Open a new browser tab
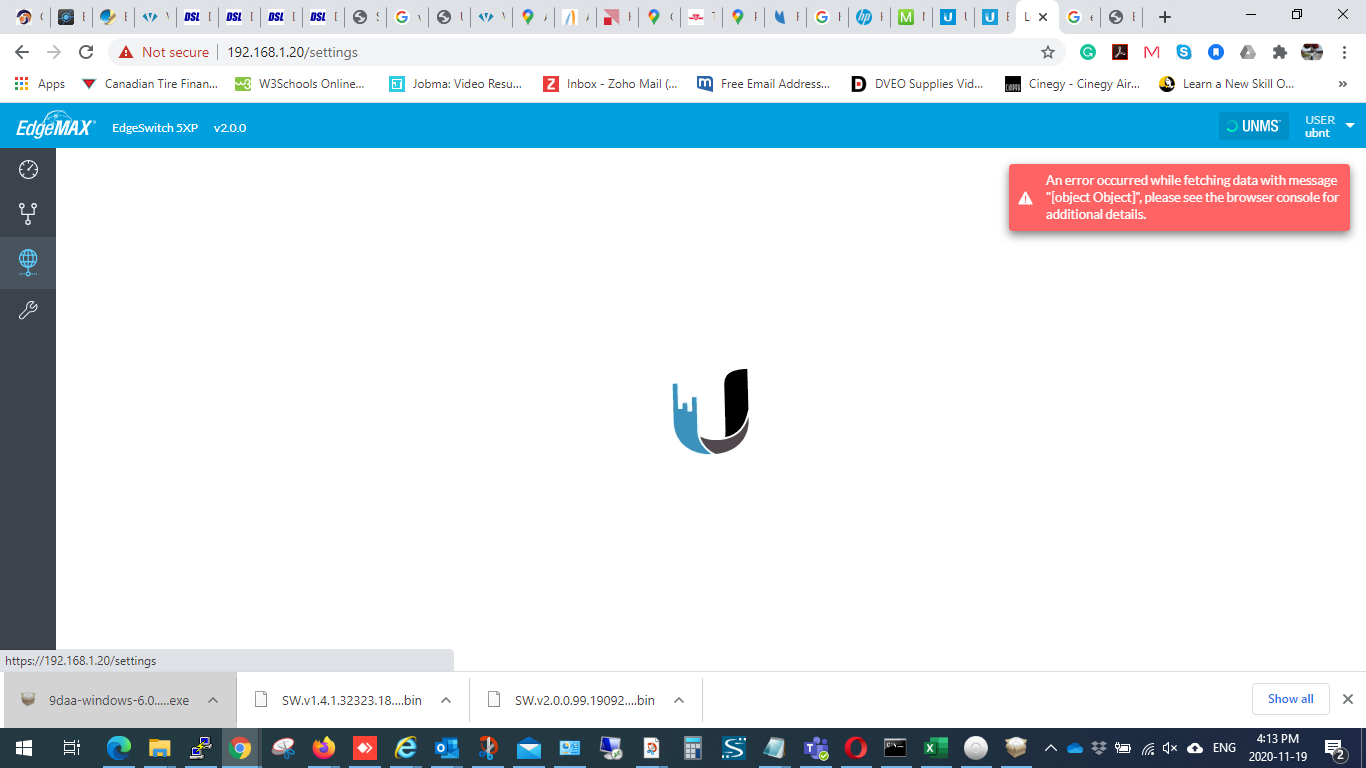The image size is (1366, 768). (x=1164, y=17)
